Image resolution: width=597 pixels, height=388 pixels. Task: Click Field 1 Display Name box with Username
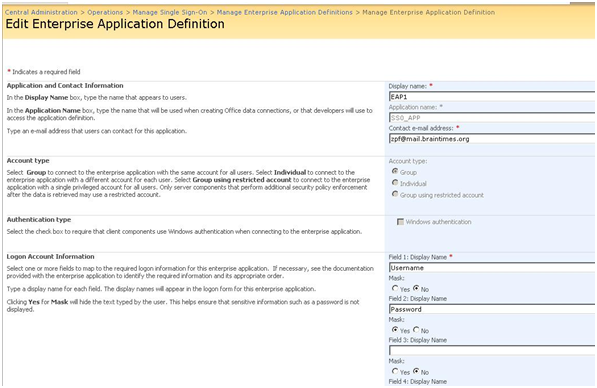click(492, 268)
